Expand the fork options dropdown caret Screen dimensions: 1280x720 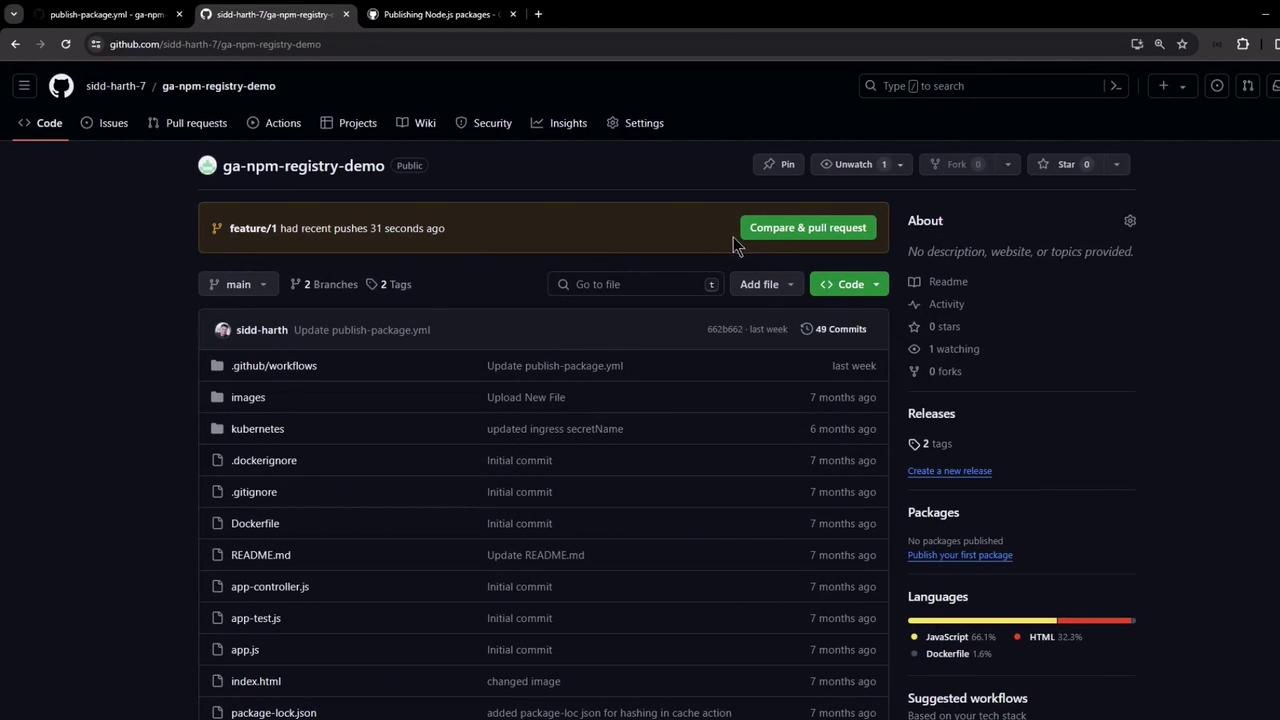click(x=1008, y=165)
